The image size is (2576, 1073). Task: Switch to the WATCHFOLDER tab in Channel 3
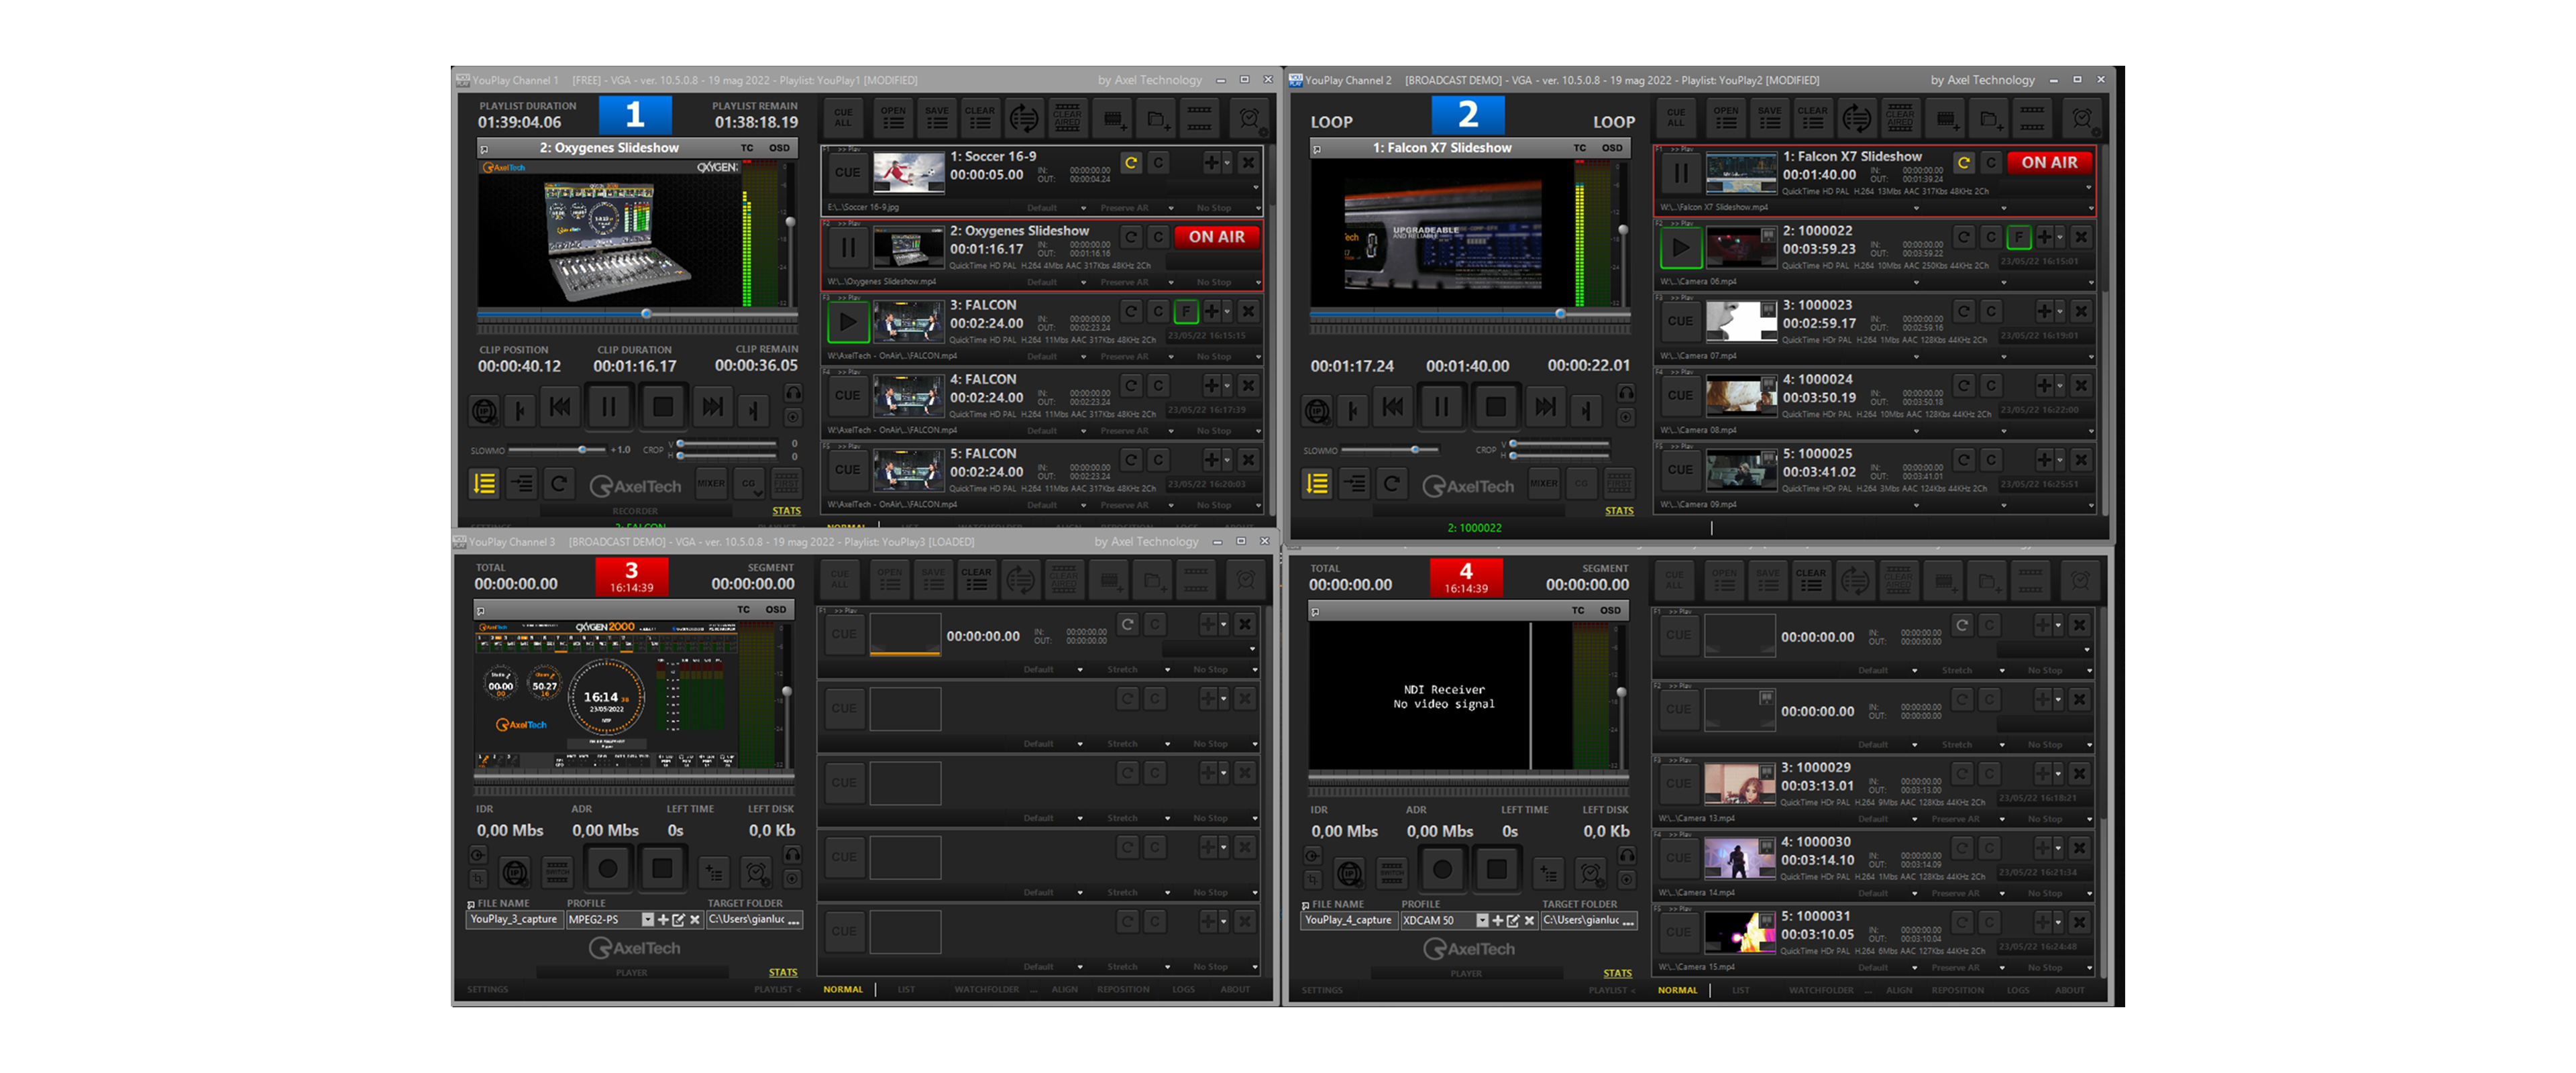[986, 989]
